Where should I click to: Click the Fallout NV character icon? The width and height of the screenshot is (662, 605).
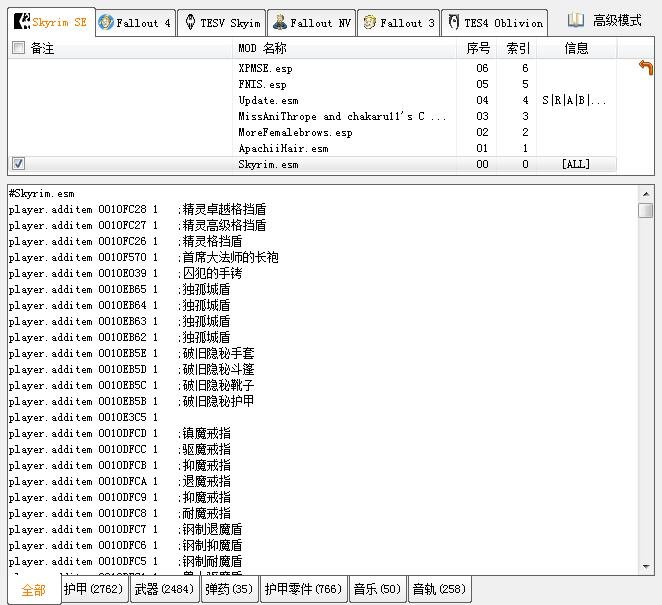click(x=279, y=22)
